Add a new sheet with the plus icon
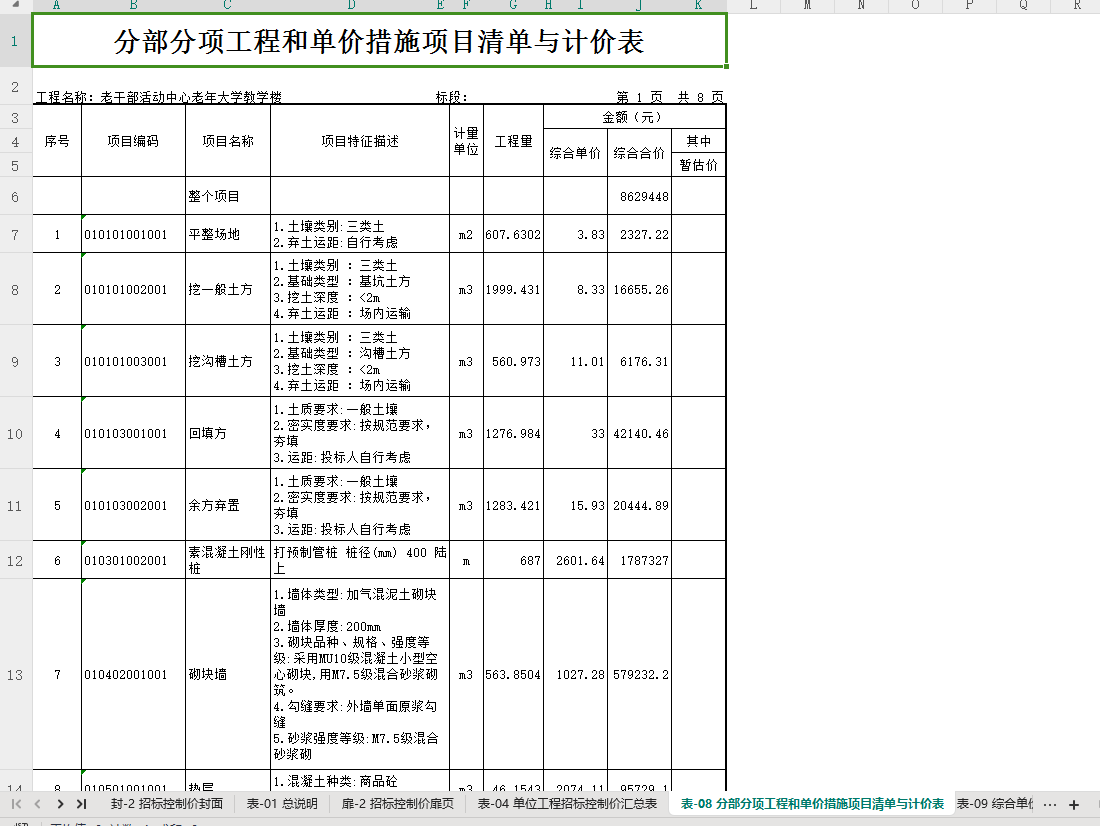 tap(1073, 805)
